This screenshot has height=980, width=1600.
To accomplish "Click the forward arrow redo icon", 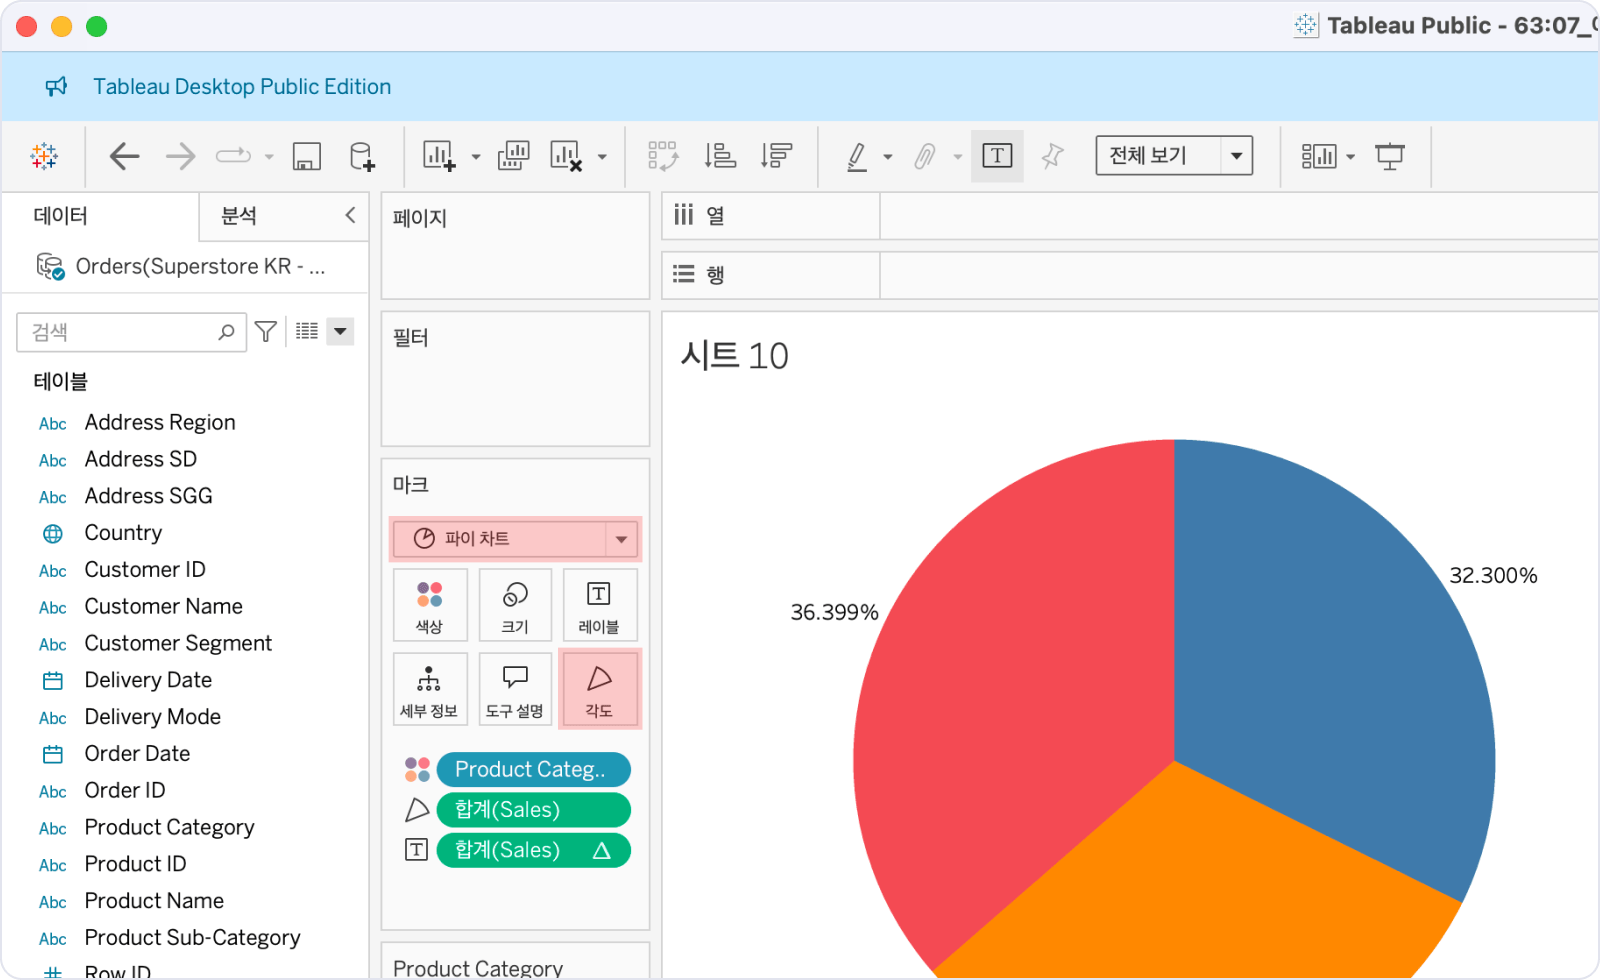I will tap(180, 156).
